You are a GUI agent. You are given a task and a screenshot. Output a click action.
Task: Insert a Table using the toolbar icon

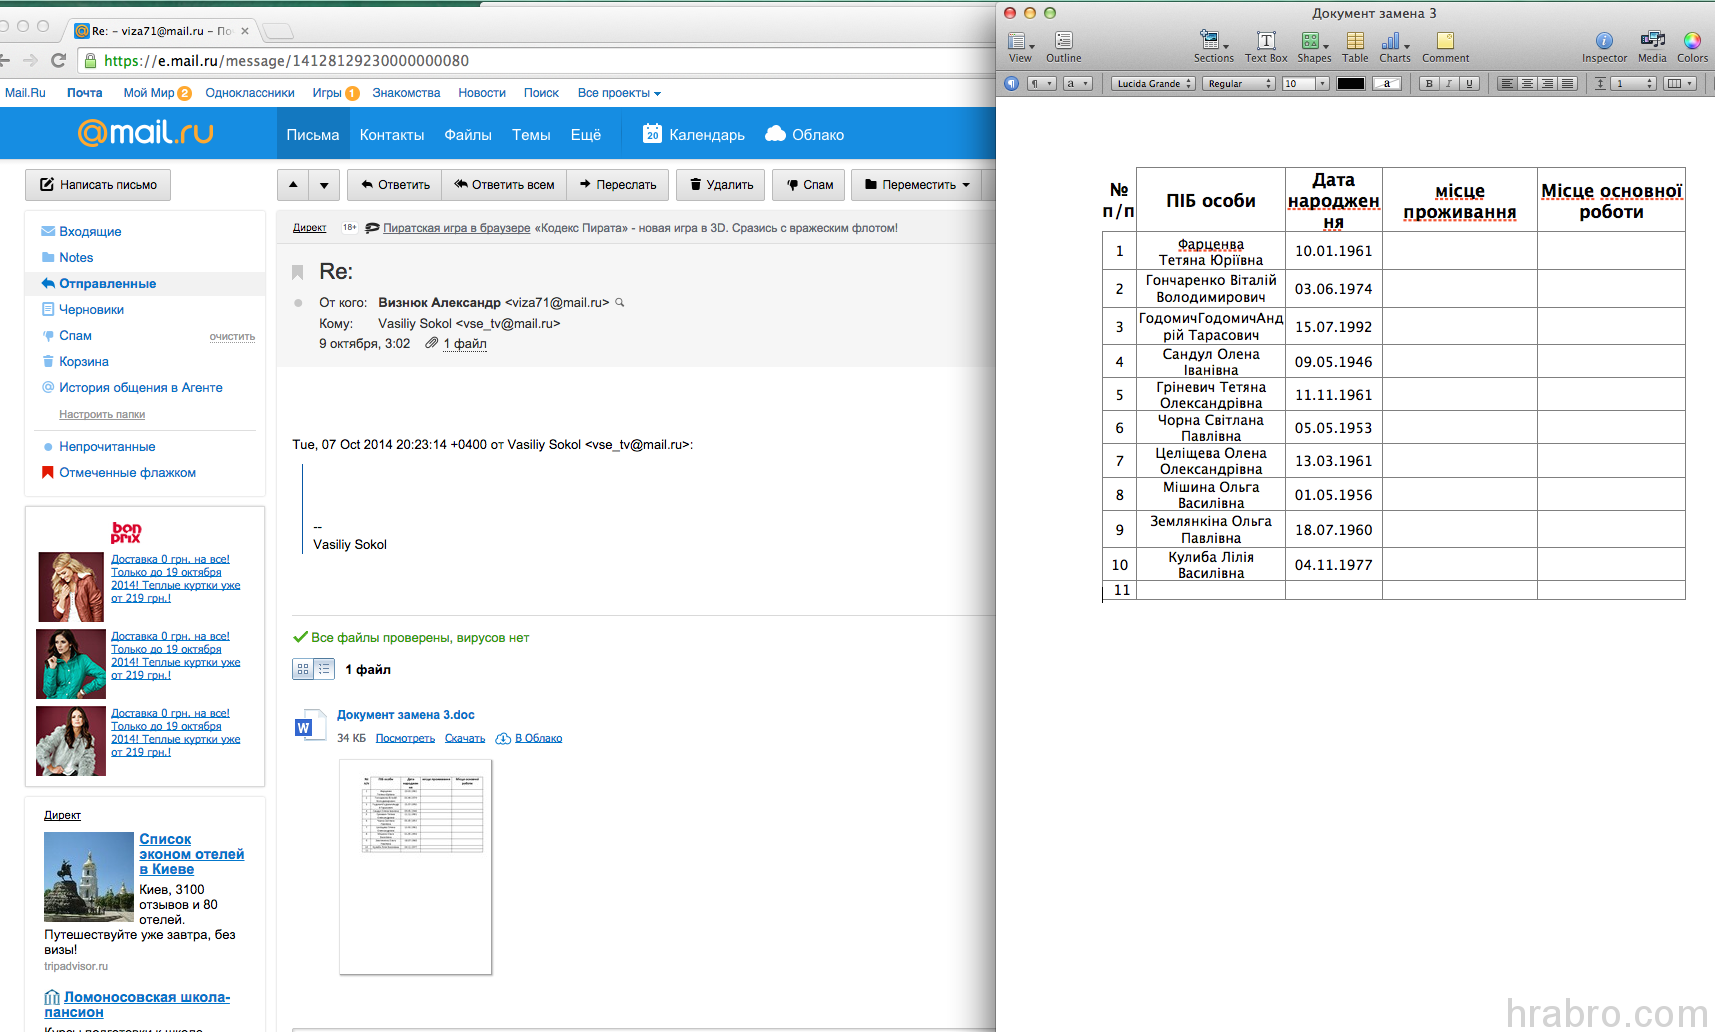click(1355, 42)
